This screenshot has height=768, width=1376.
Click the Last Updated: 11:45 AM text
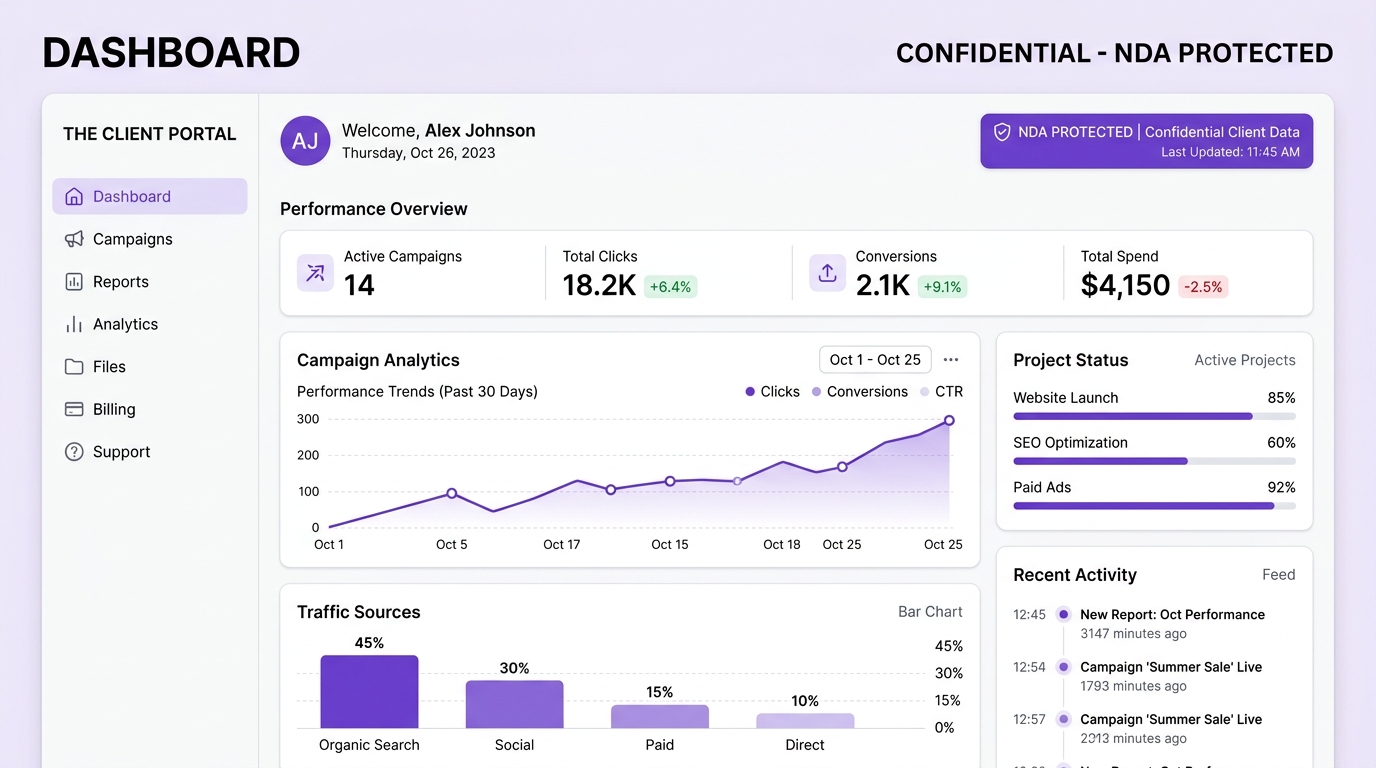tap(1230, 152)
